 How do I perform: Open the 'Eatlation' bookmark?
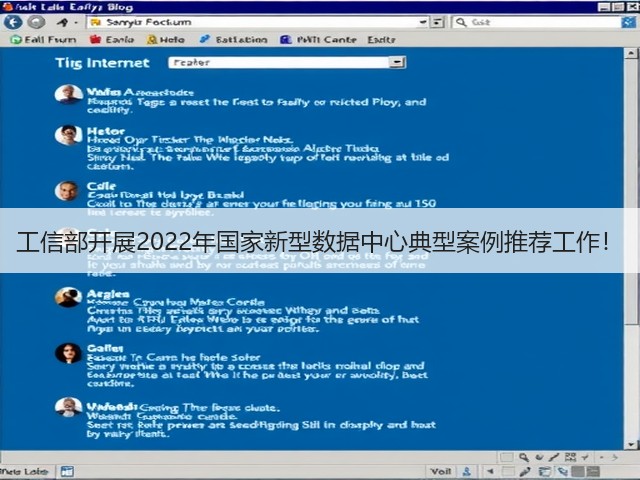point(233,40)
